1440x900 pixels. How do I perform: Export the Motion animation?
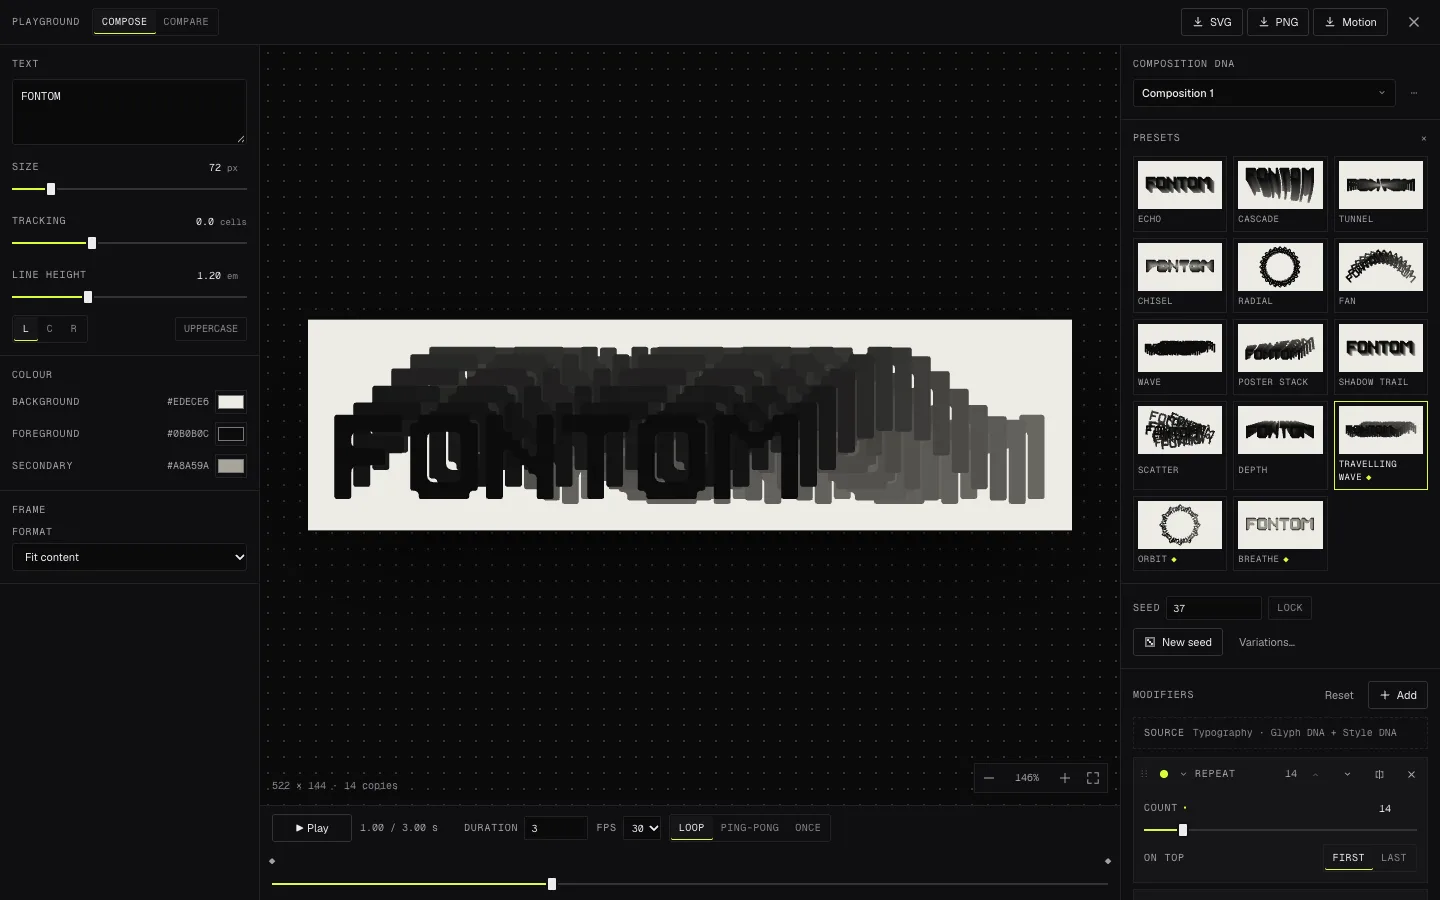1350,22
